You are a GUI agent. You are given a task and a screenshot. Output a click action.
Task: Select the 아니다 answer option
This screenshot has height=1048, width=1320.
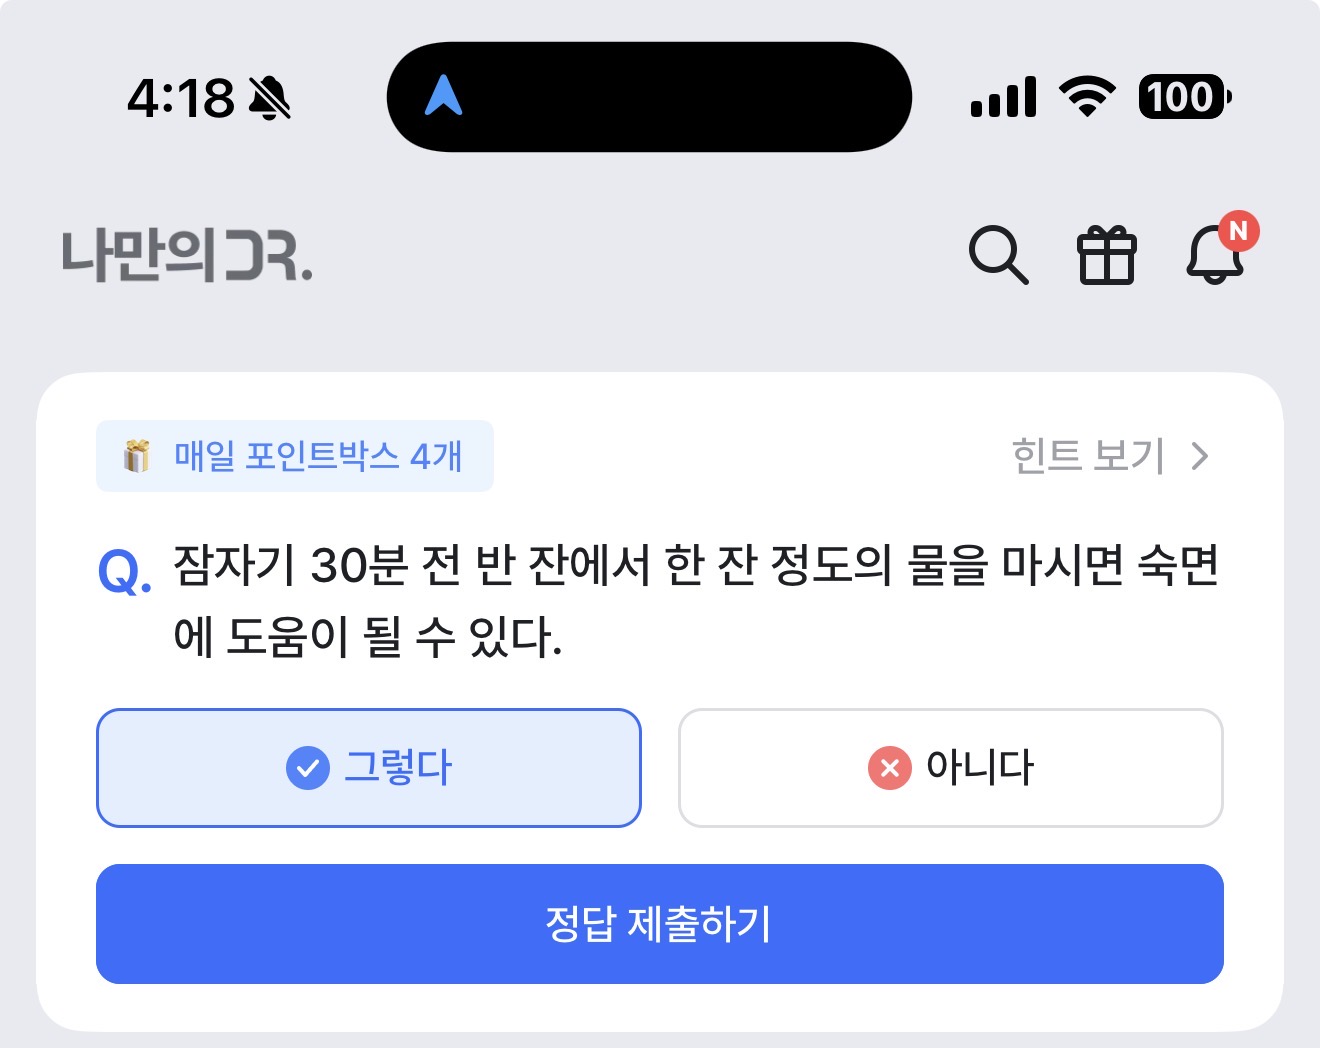[x=951, y=768]
